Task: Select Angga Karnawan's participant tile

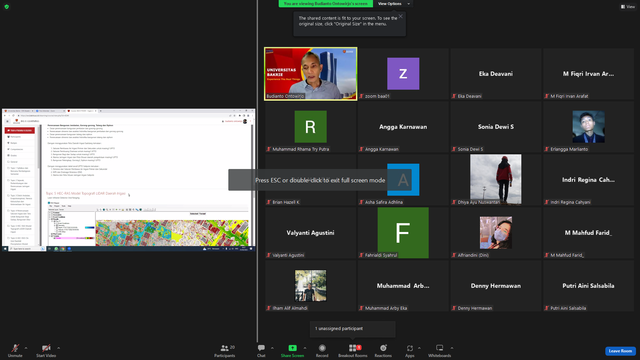Action: click(x=403, y=127)
